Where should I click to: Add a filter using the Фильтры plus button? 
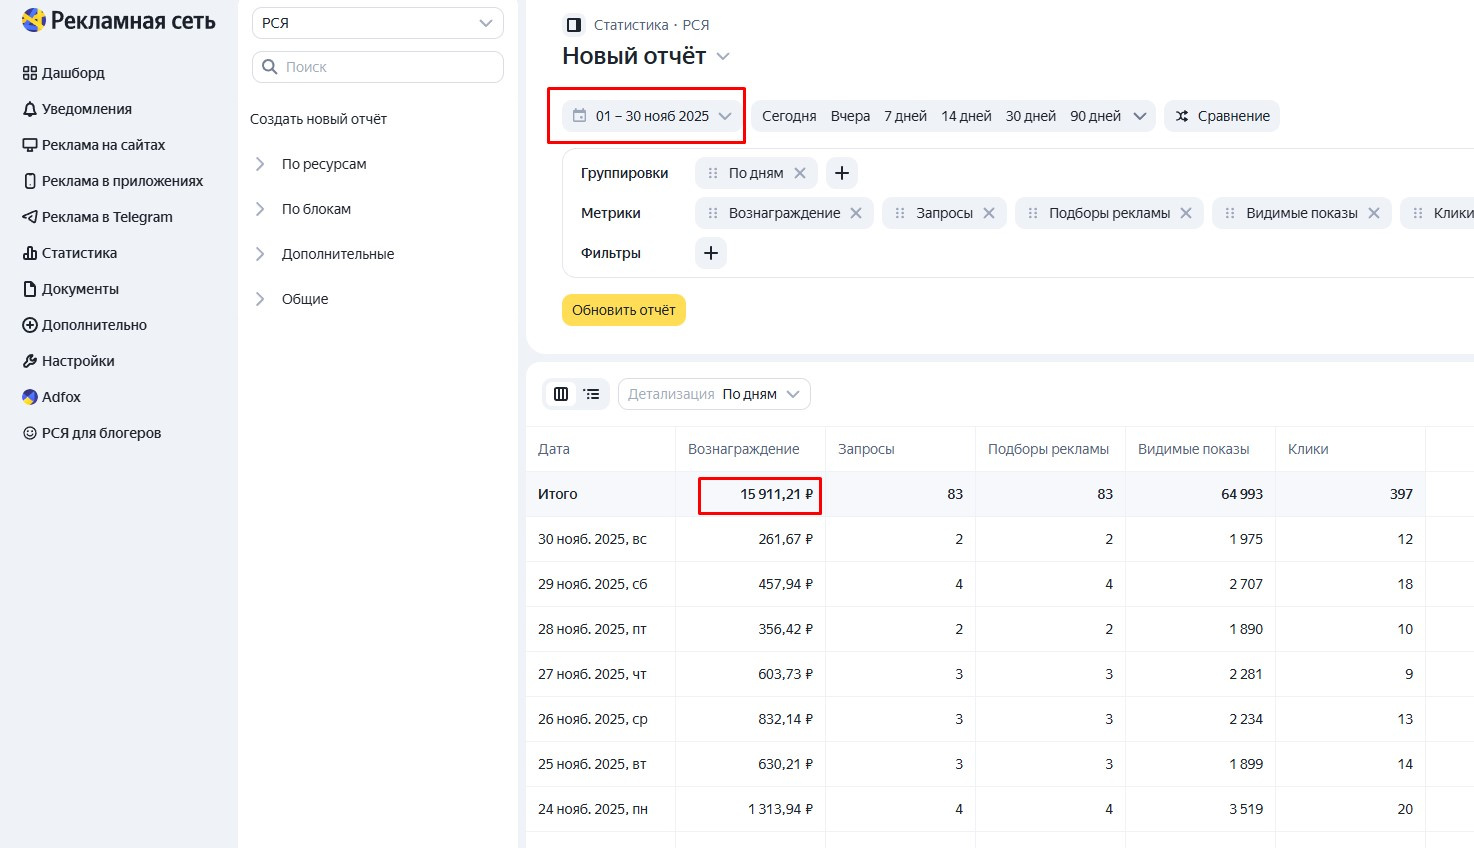tap(711, 253)
